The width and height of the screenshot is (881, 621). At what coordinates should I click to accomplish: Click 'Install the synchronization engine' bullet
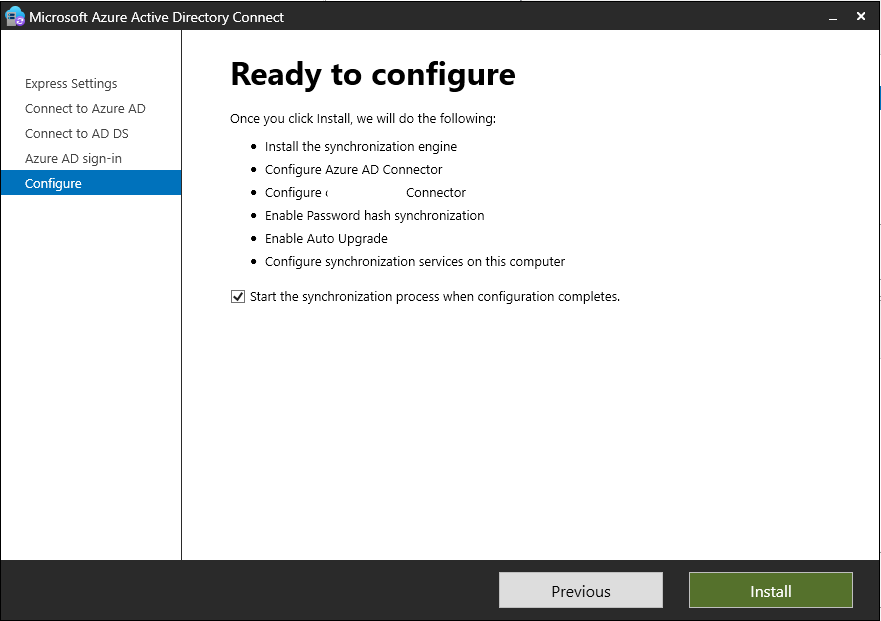[x=361, y=147]
